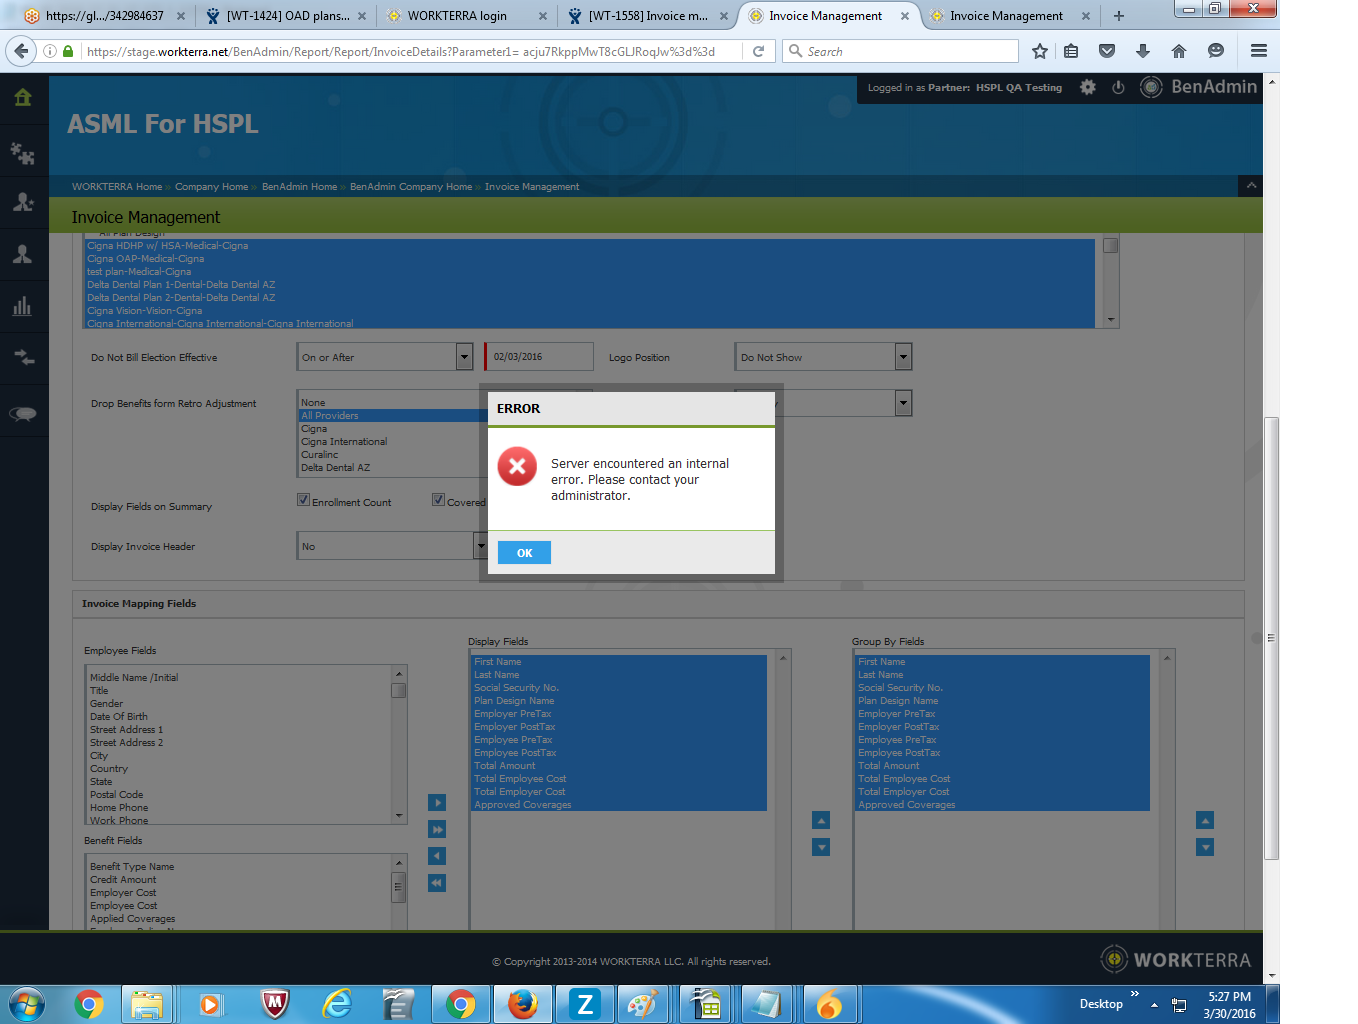Open the Logo Position Do Not Show dropdown
The height and width of the screenshot is (1024, 1358).
click(x=823, y=357)
